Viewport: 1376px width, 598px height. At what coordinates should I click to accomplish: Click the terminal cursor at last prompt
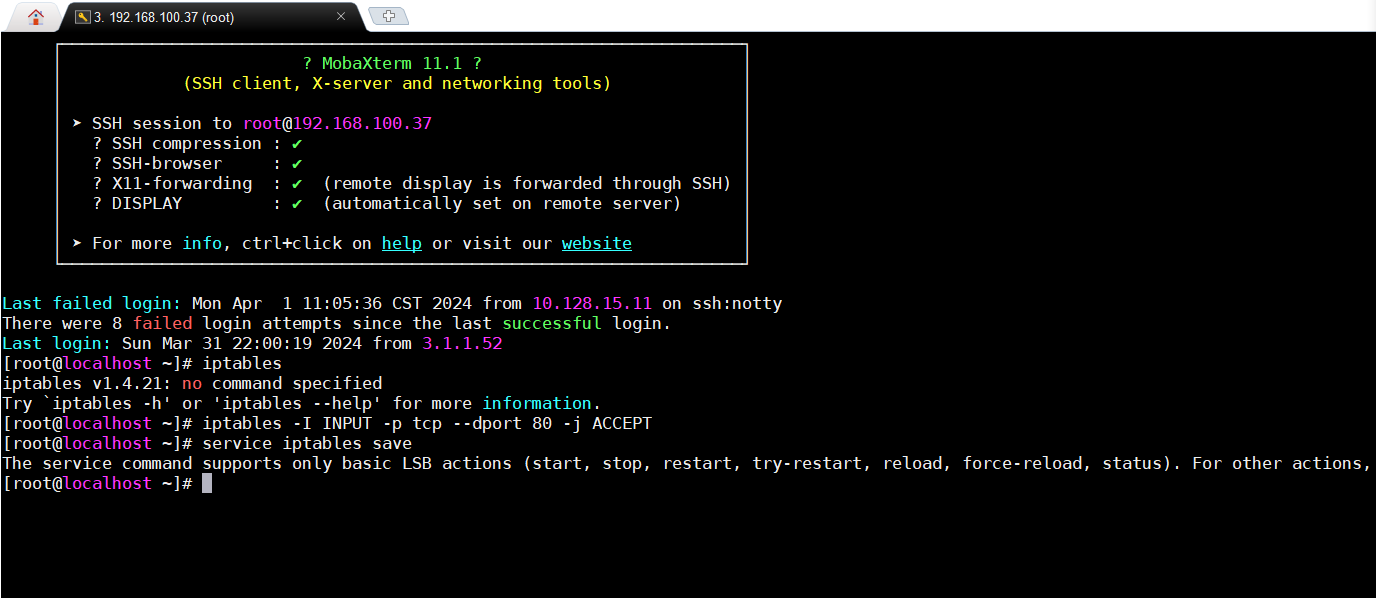coord(207,484)
